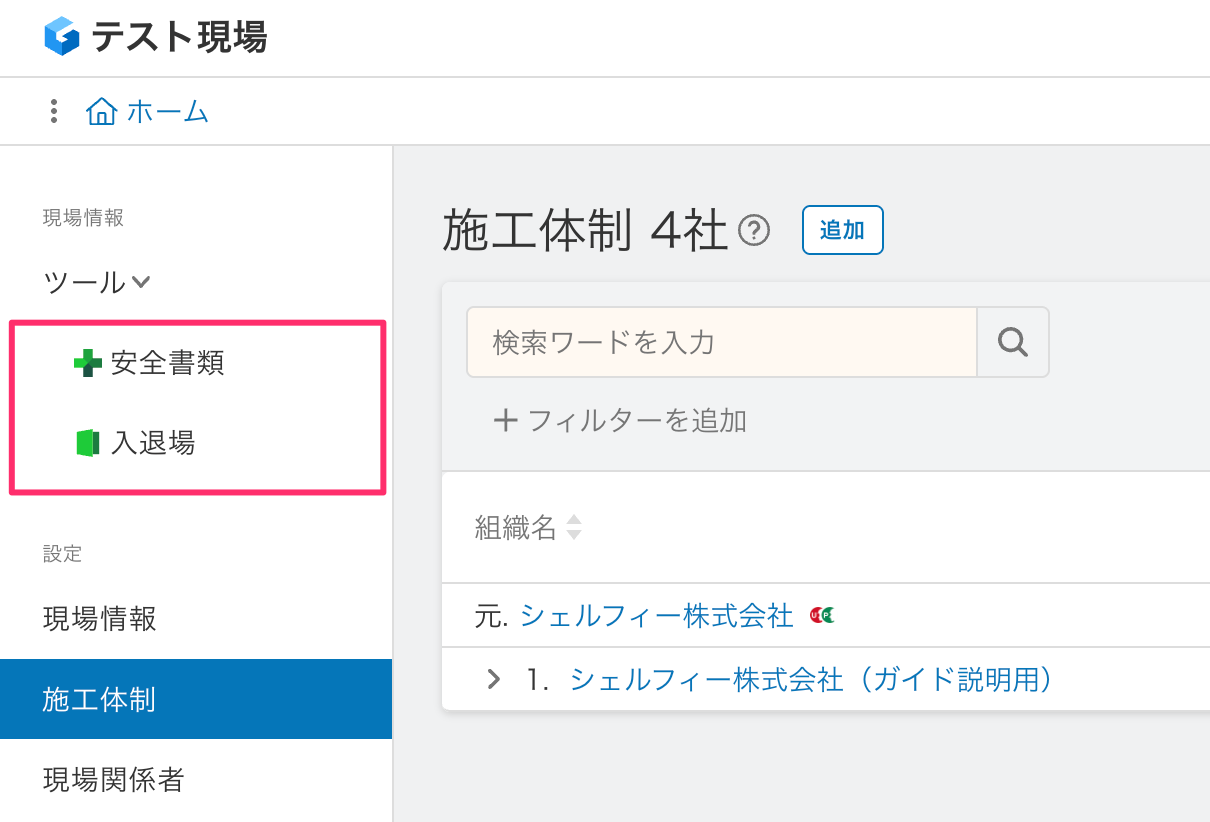Expand row 1 シェルフィー株式会社（ガイド説明用）

coord(493,680)
